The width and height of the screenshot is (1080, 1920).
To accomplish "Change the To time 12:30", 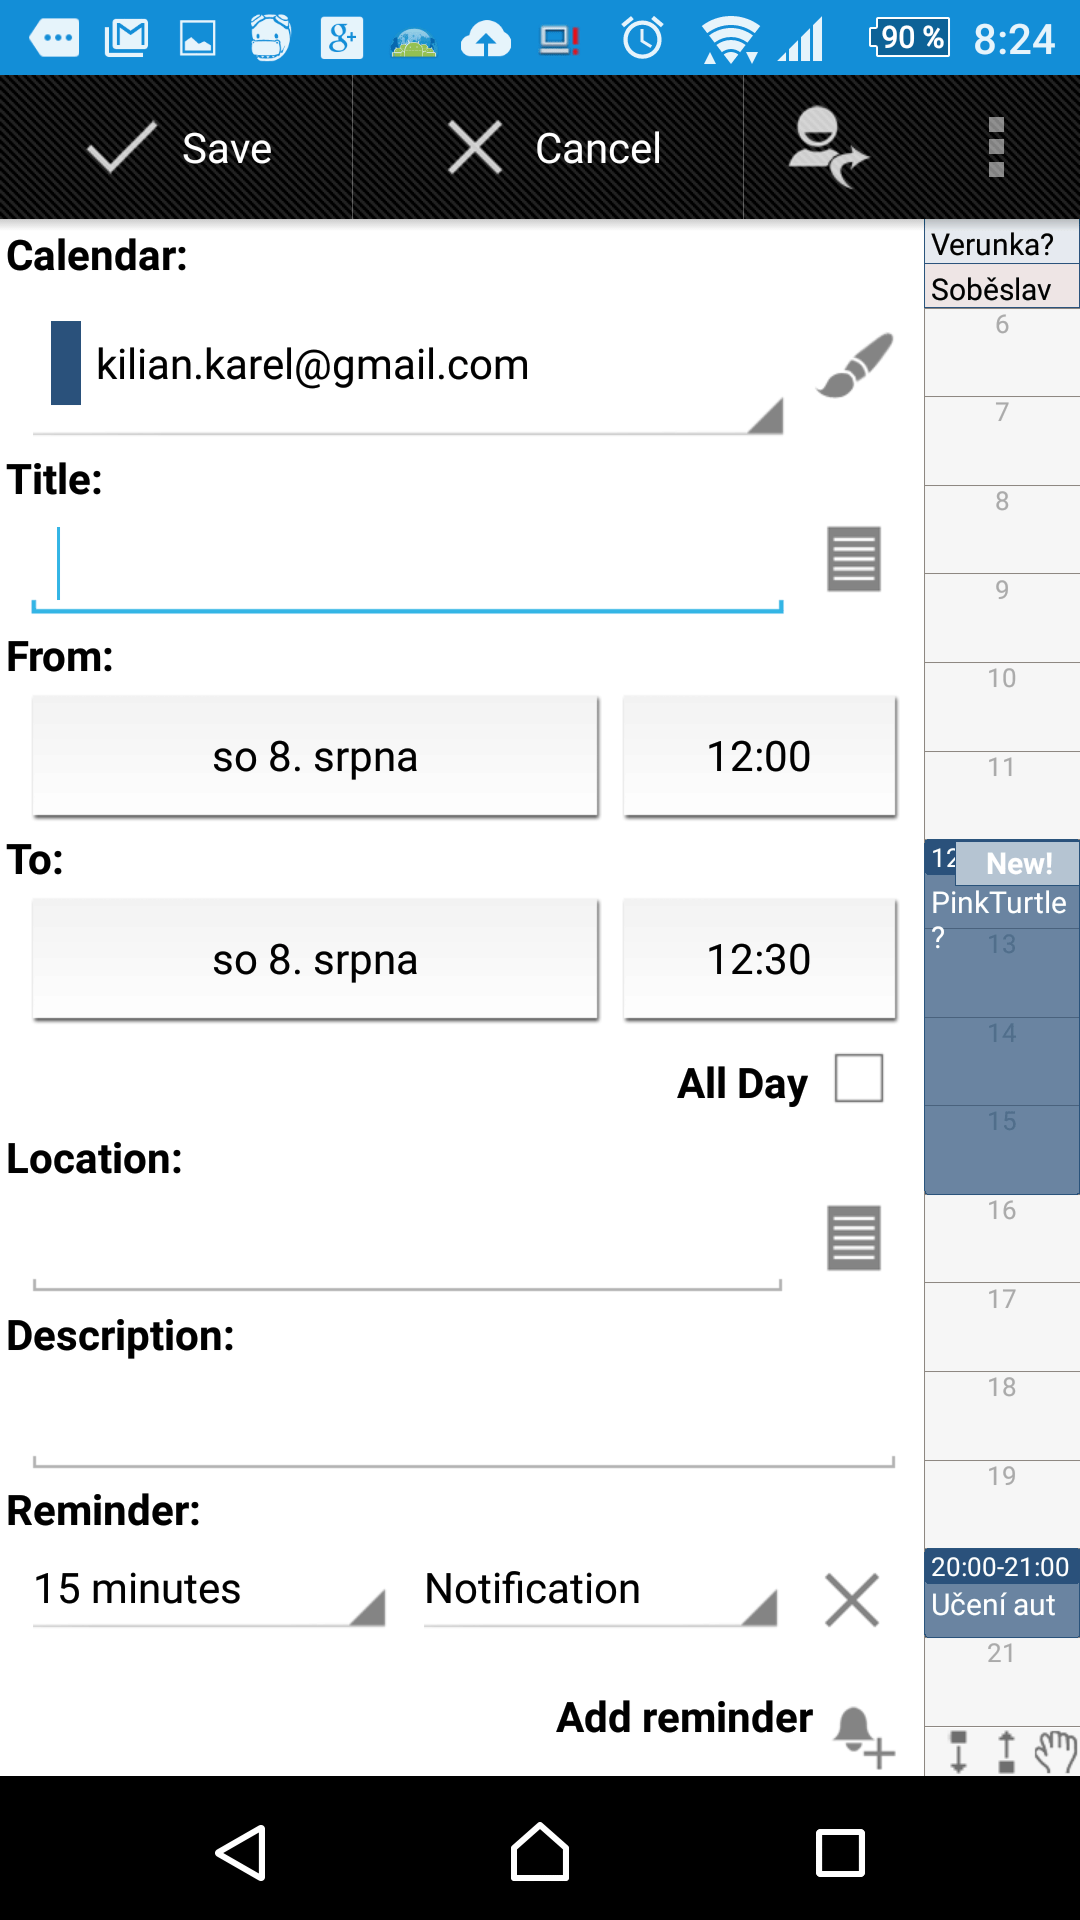I will click(x=759, y=960).
